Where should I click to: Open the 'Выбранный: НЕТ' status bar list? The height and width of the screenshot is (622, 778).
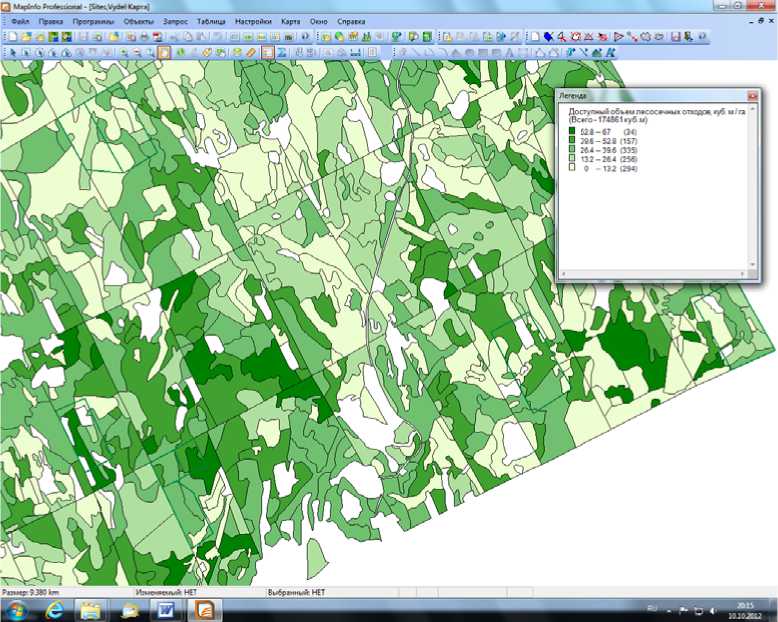(296, 592)
